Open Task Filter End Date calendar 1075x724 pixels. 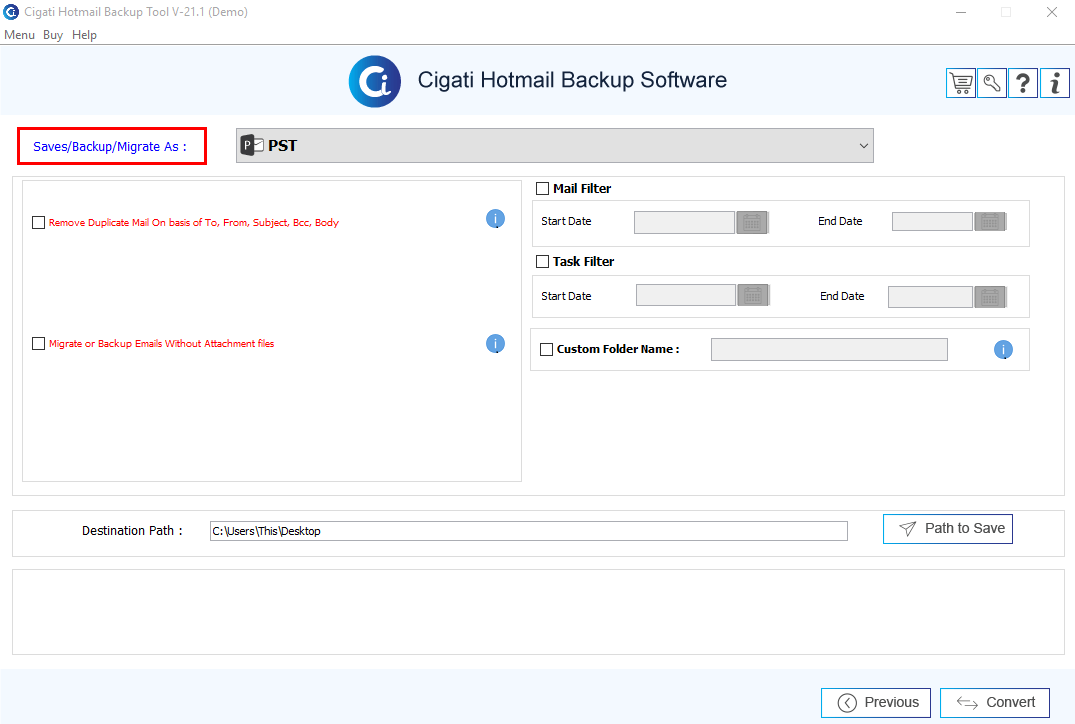[x=990, y=297]
